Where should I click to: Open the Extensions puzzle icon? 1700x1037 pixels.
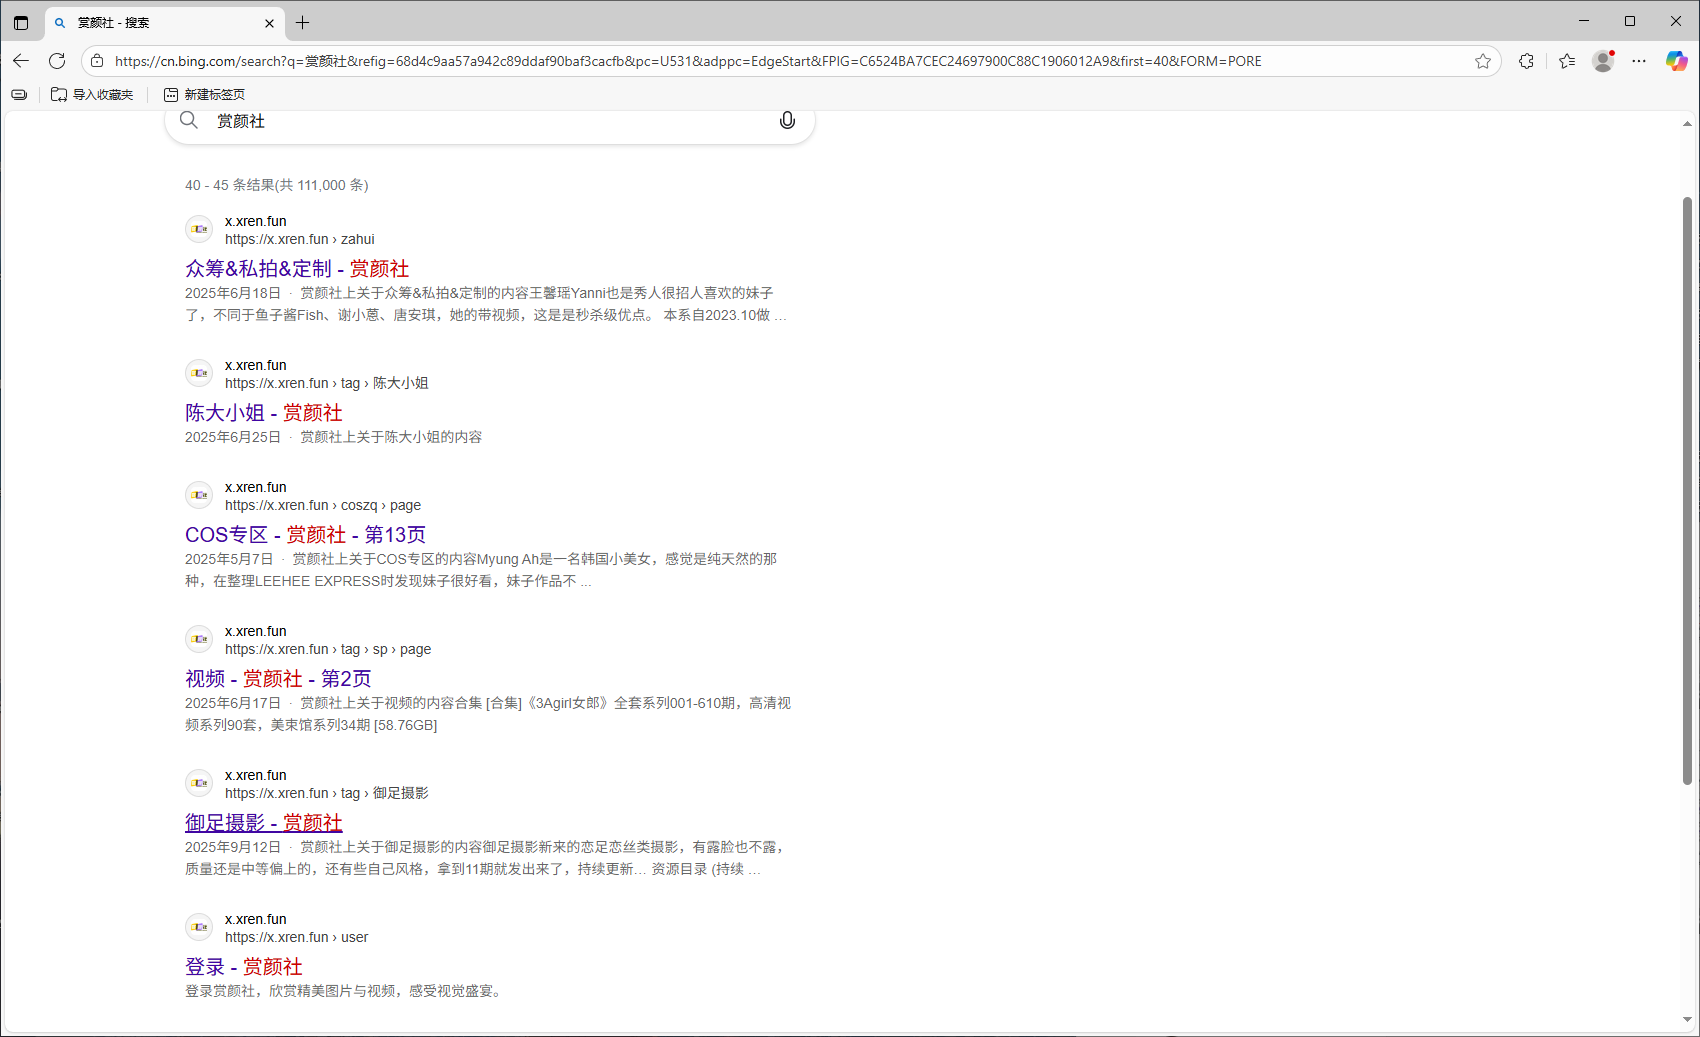tap(1526, 61)
